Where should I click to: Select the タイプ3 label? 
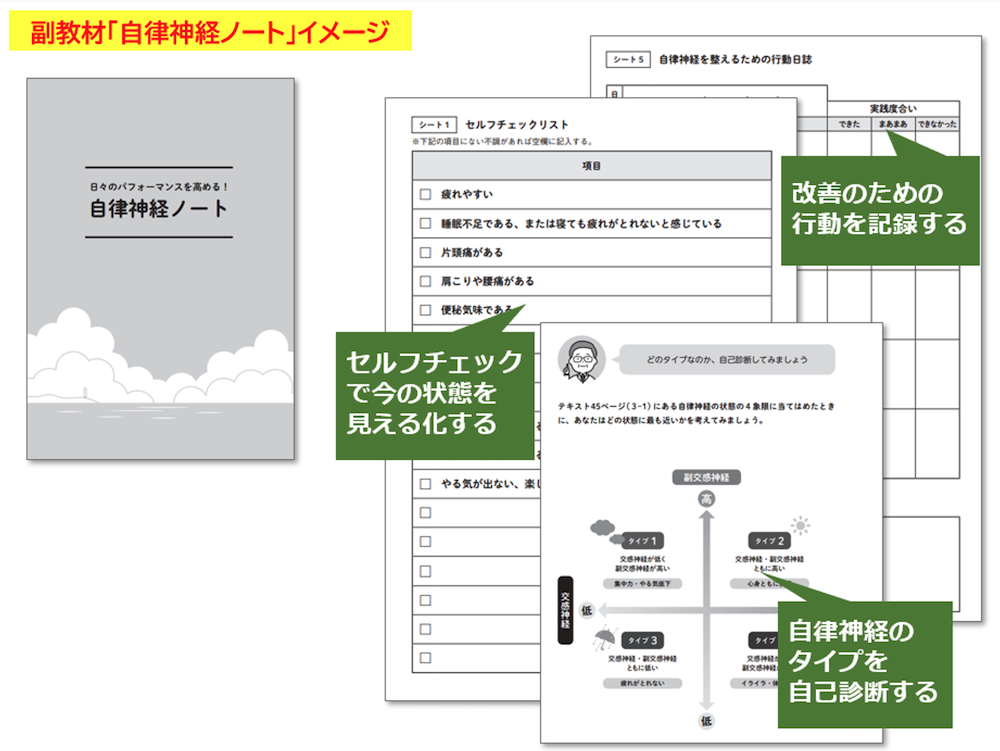click(x=642, y=640)
